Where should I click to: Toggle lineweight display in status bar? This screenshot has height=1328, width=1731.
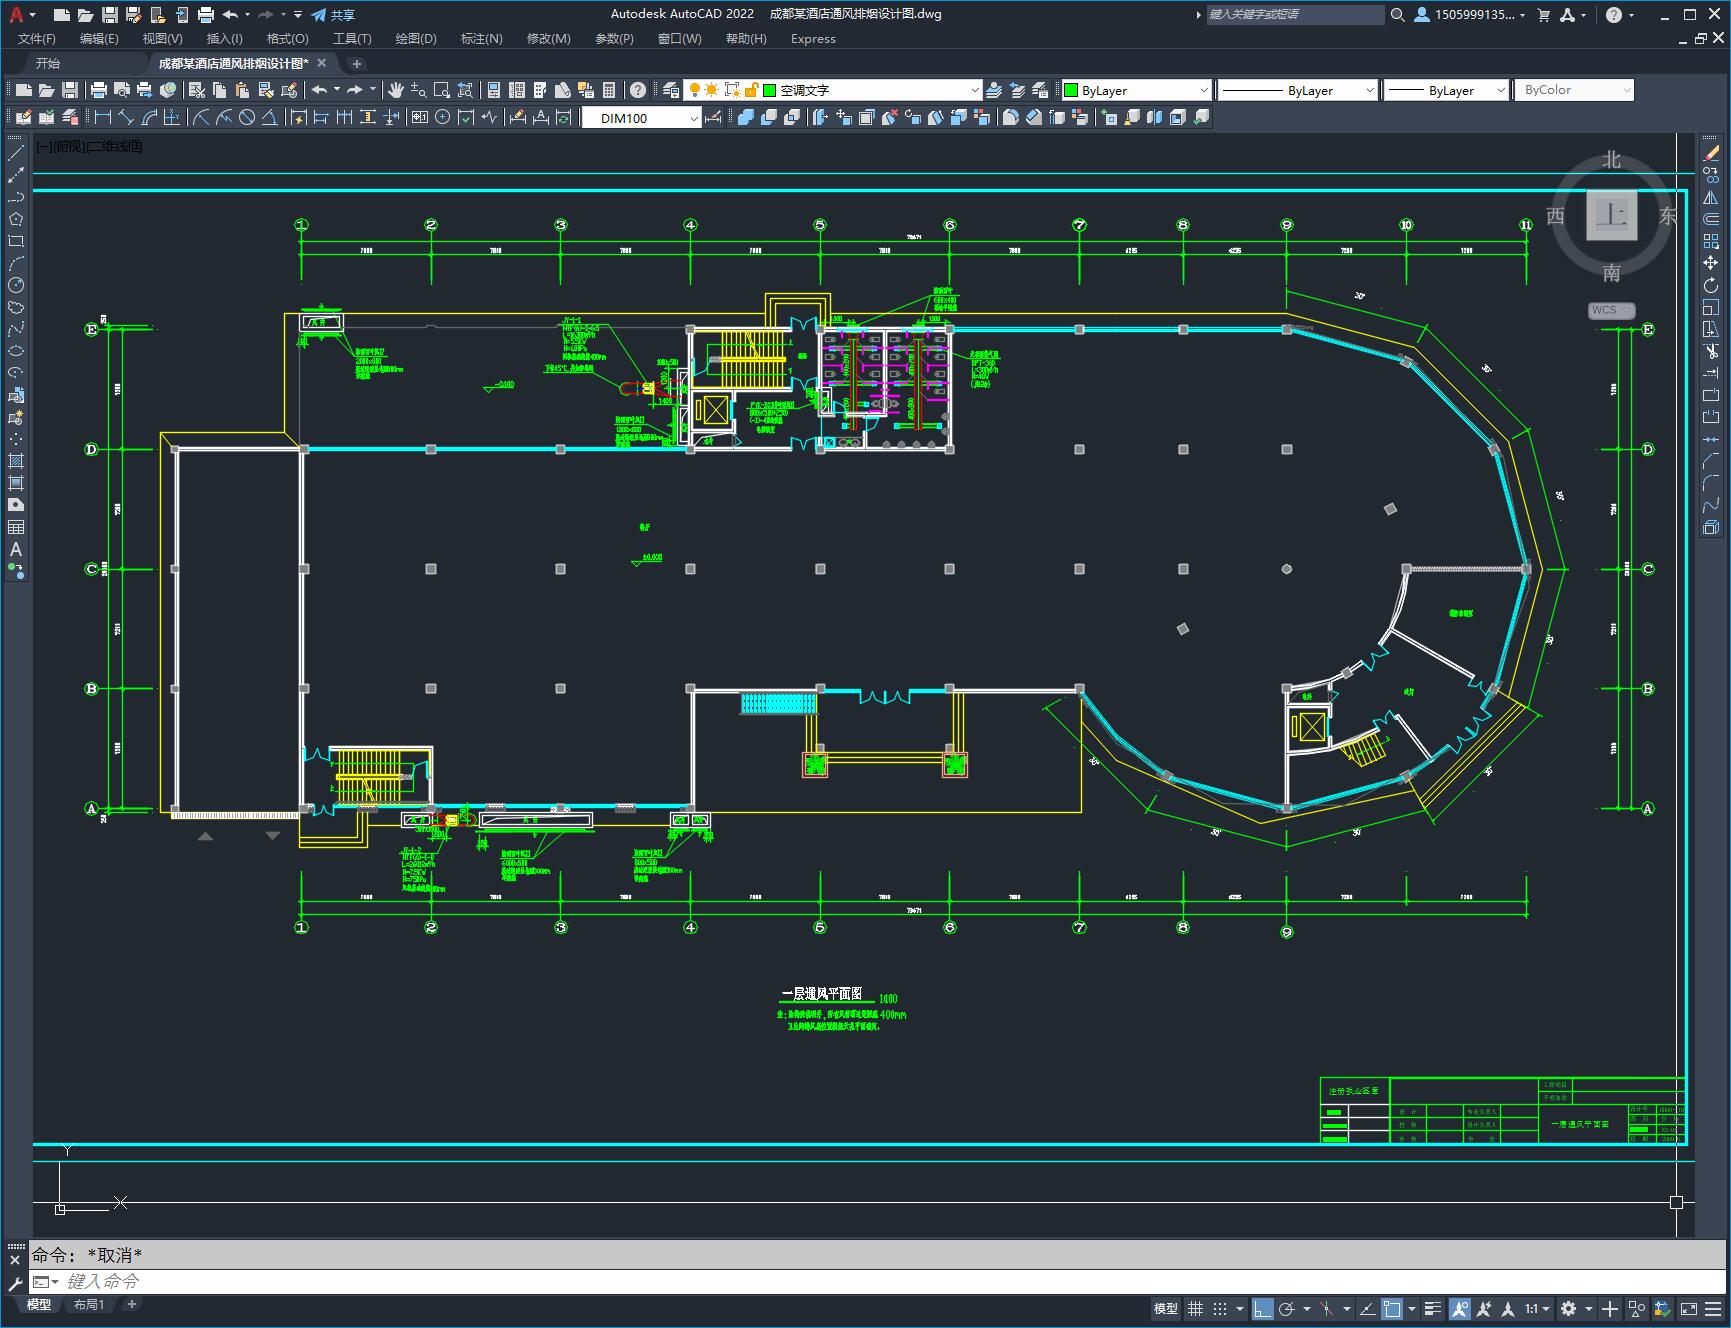pyautogui.click(x=1433, y=1308)
